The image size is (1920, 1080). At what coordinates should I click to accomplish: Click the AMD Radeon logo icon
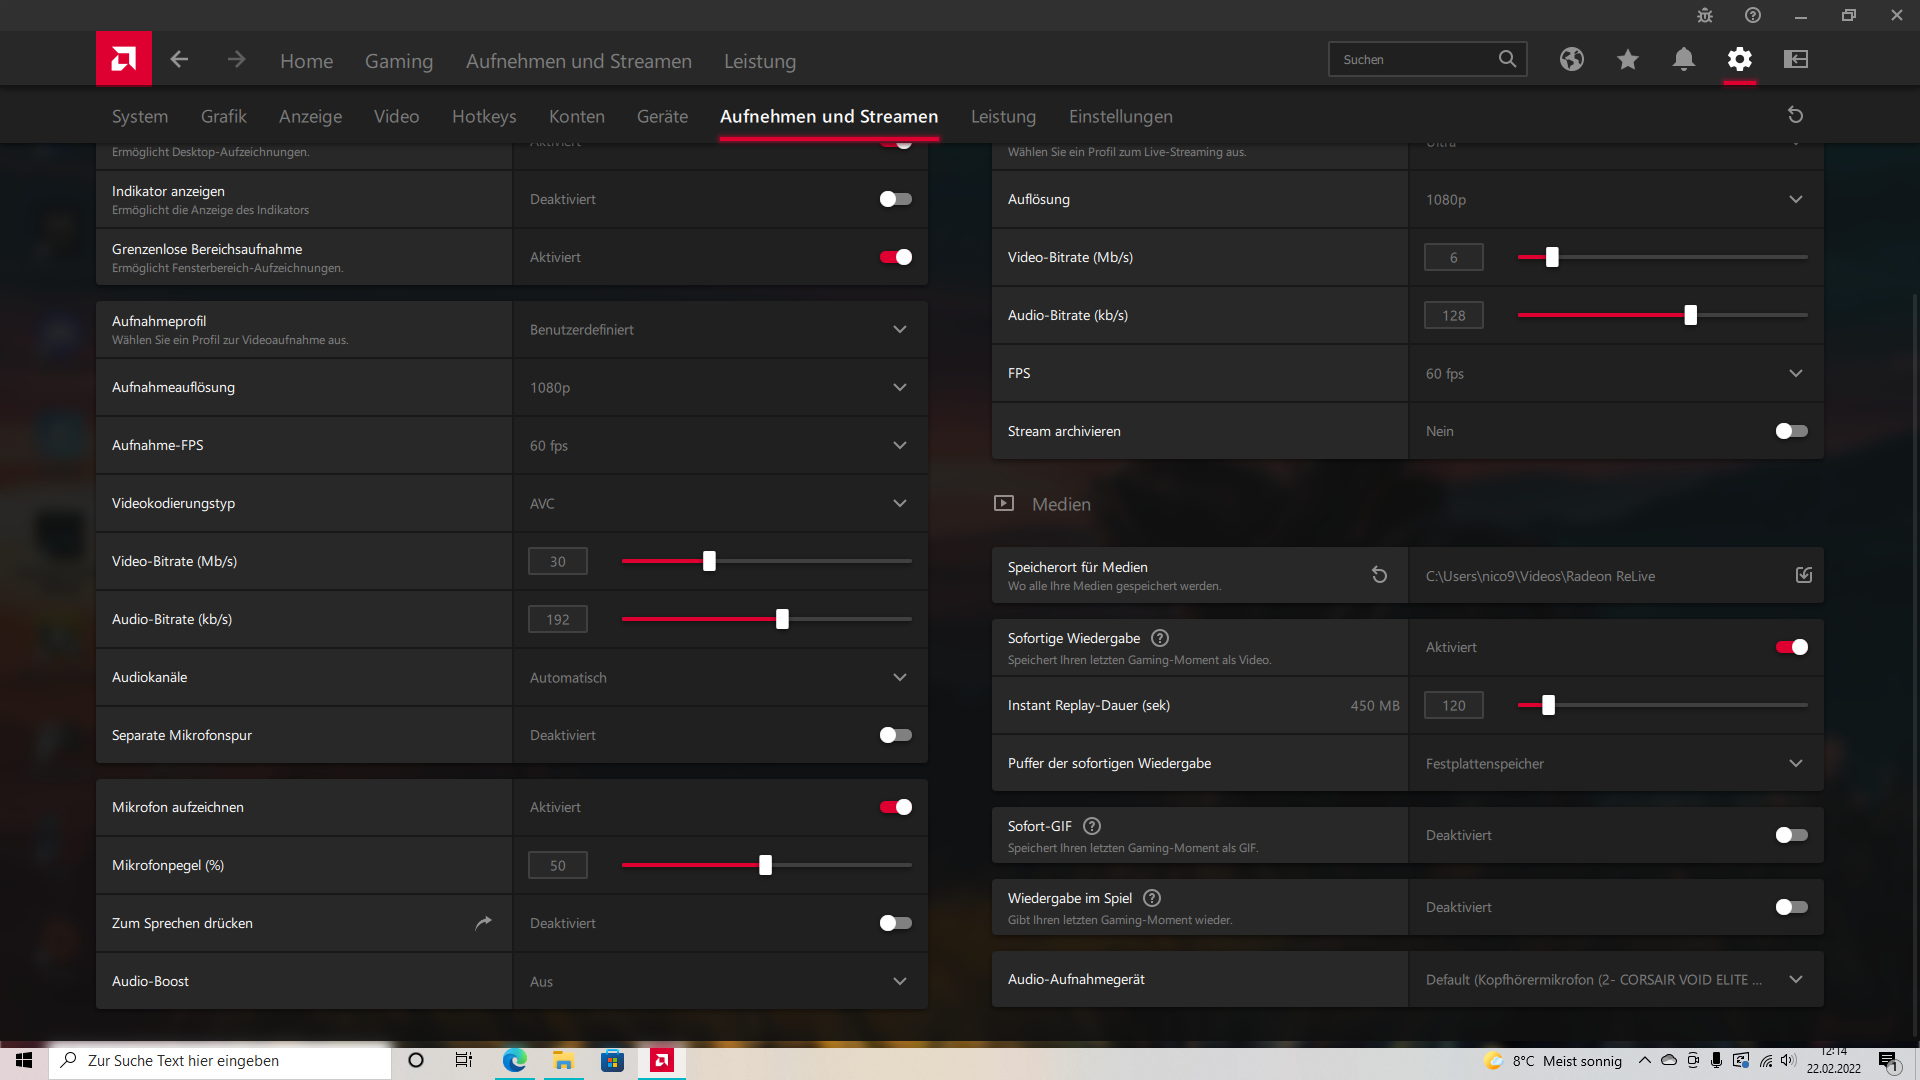(124, 59)
